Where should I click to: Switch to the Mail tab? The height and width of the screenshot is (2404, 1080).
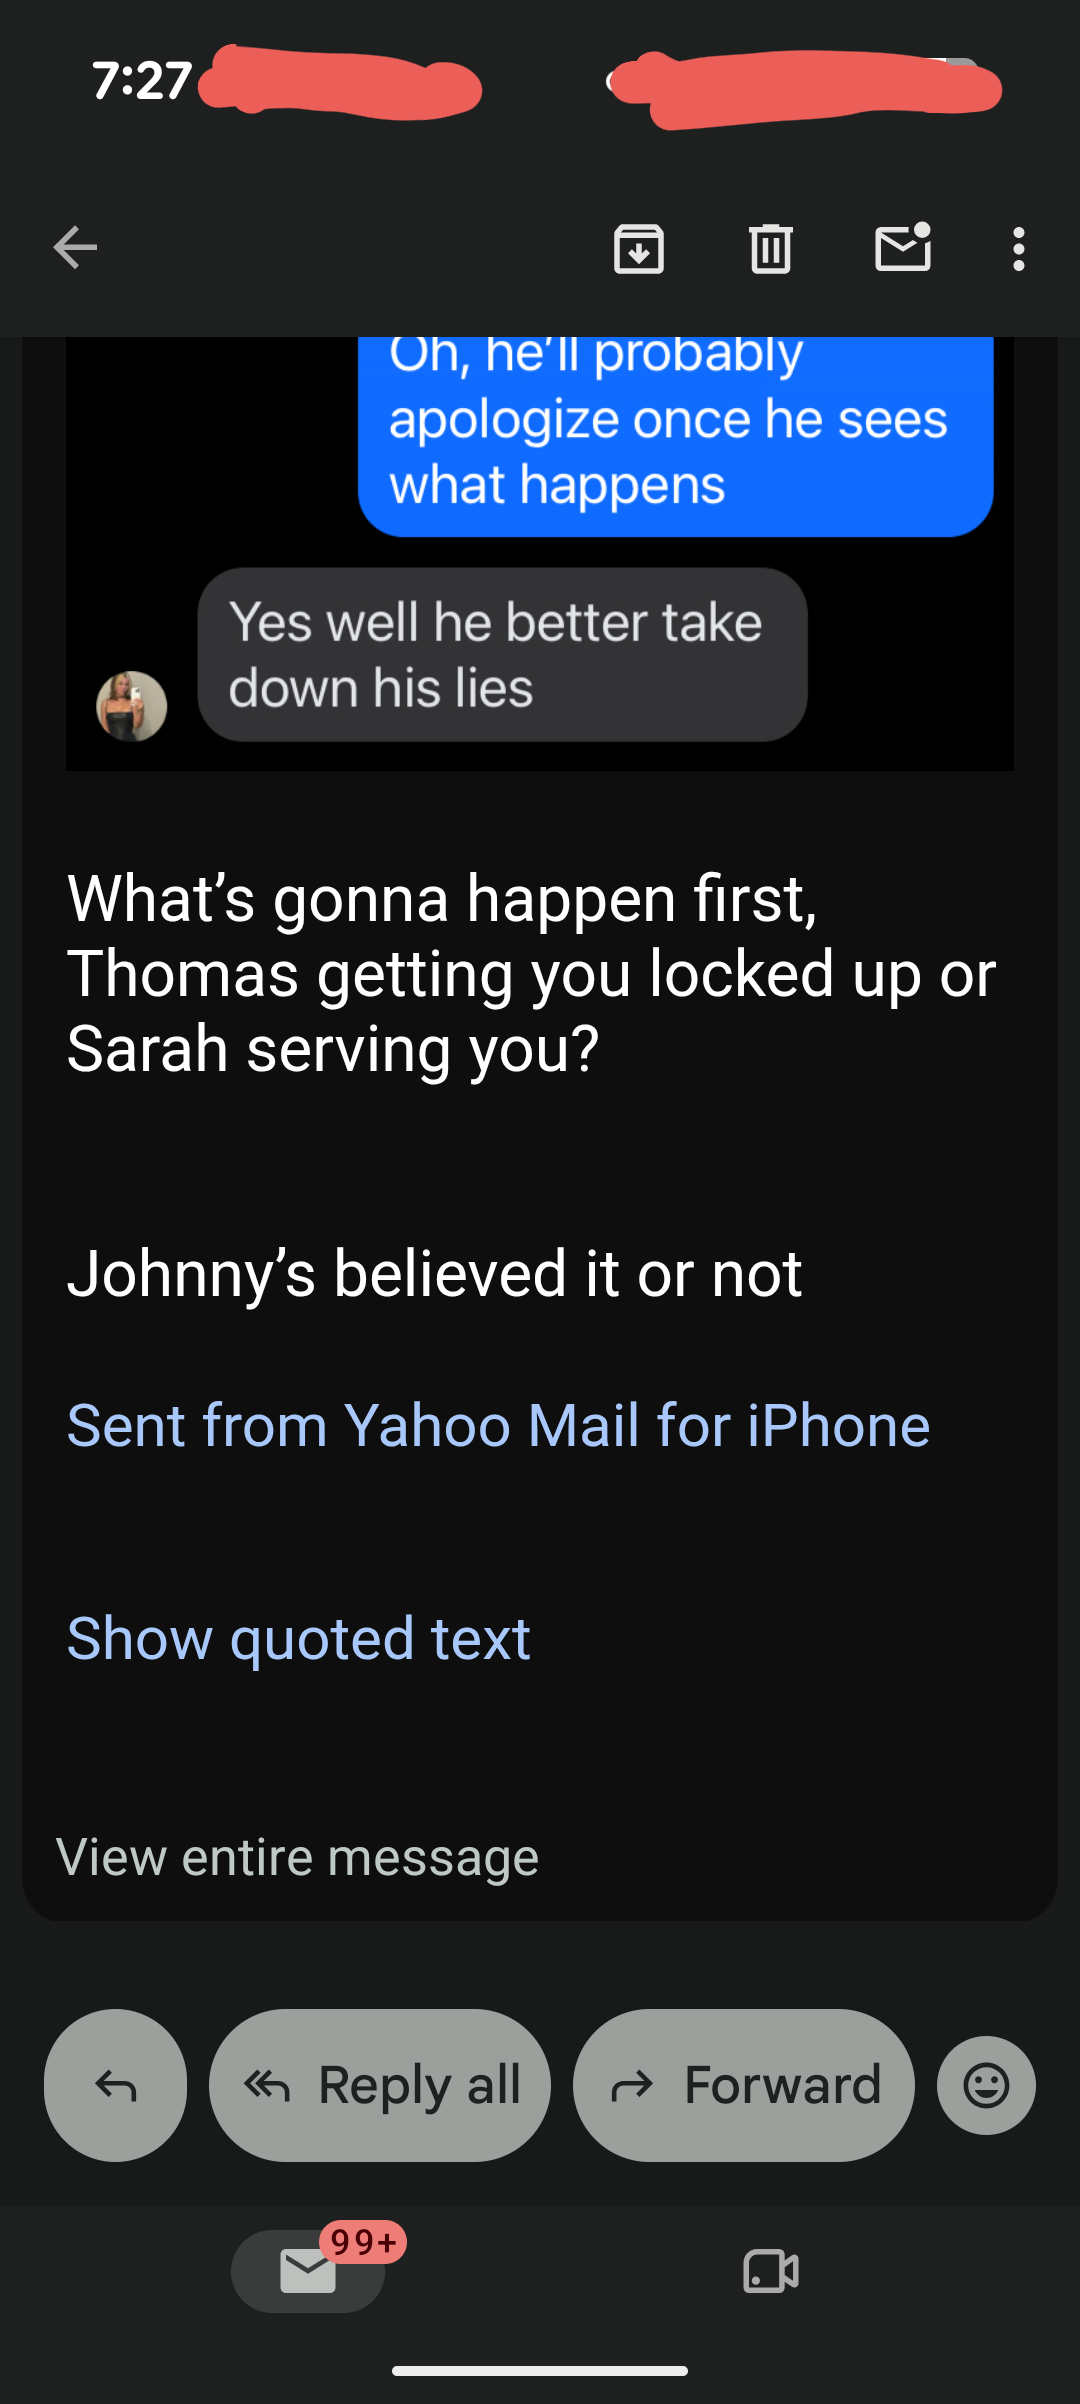pyautogui.click(x=308, y=2271)
